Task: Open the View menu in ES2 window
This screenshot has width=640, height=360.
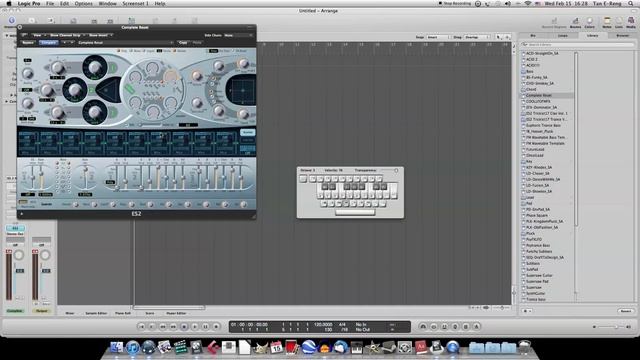Action: 39,35
